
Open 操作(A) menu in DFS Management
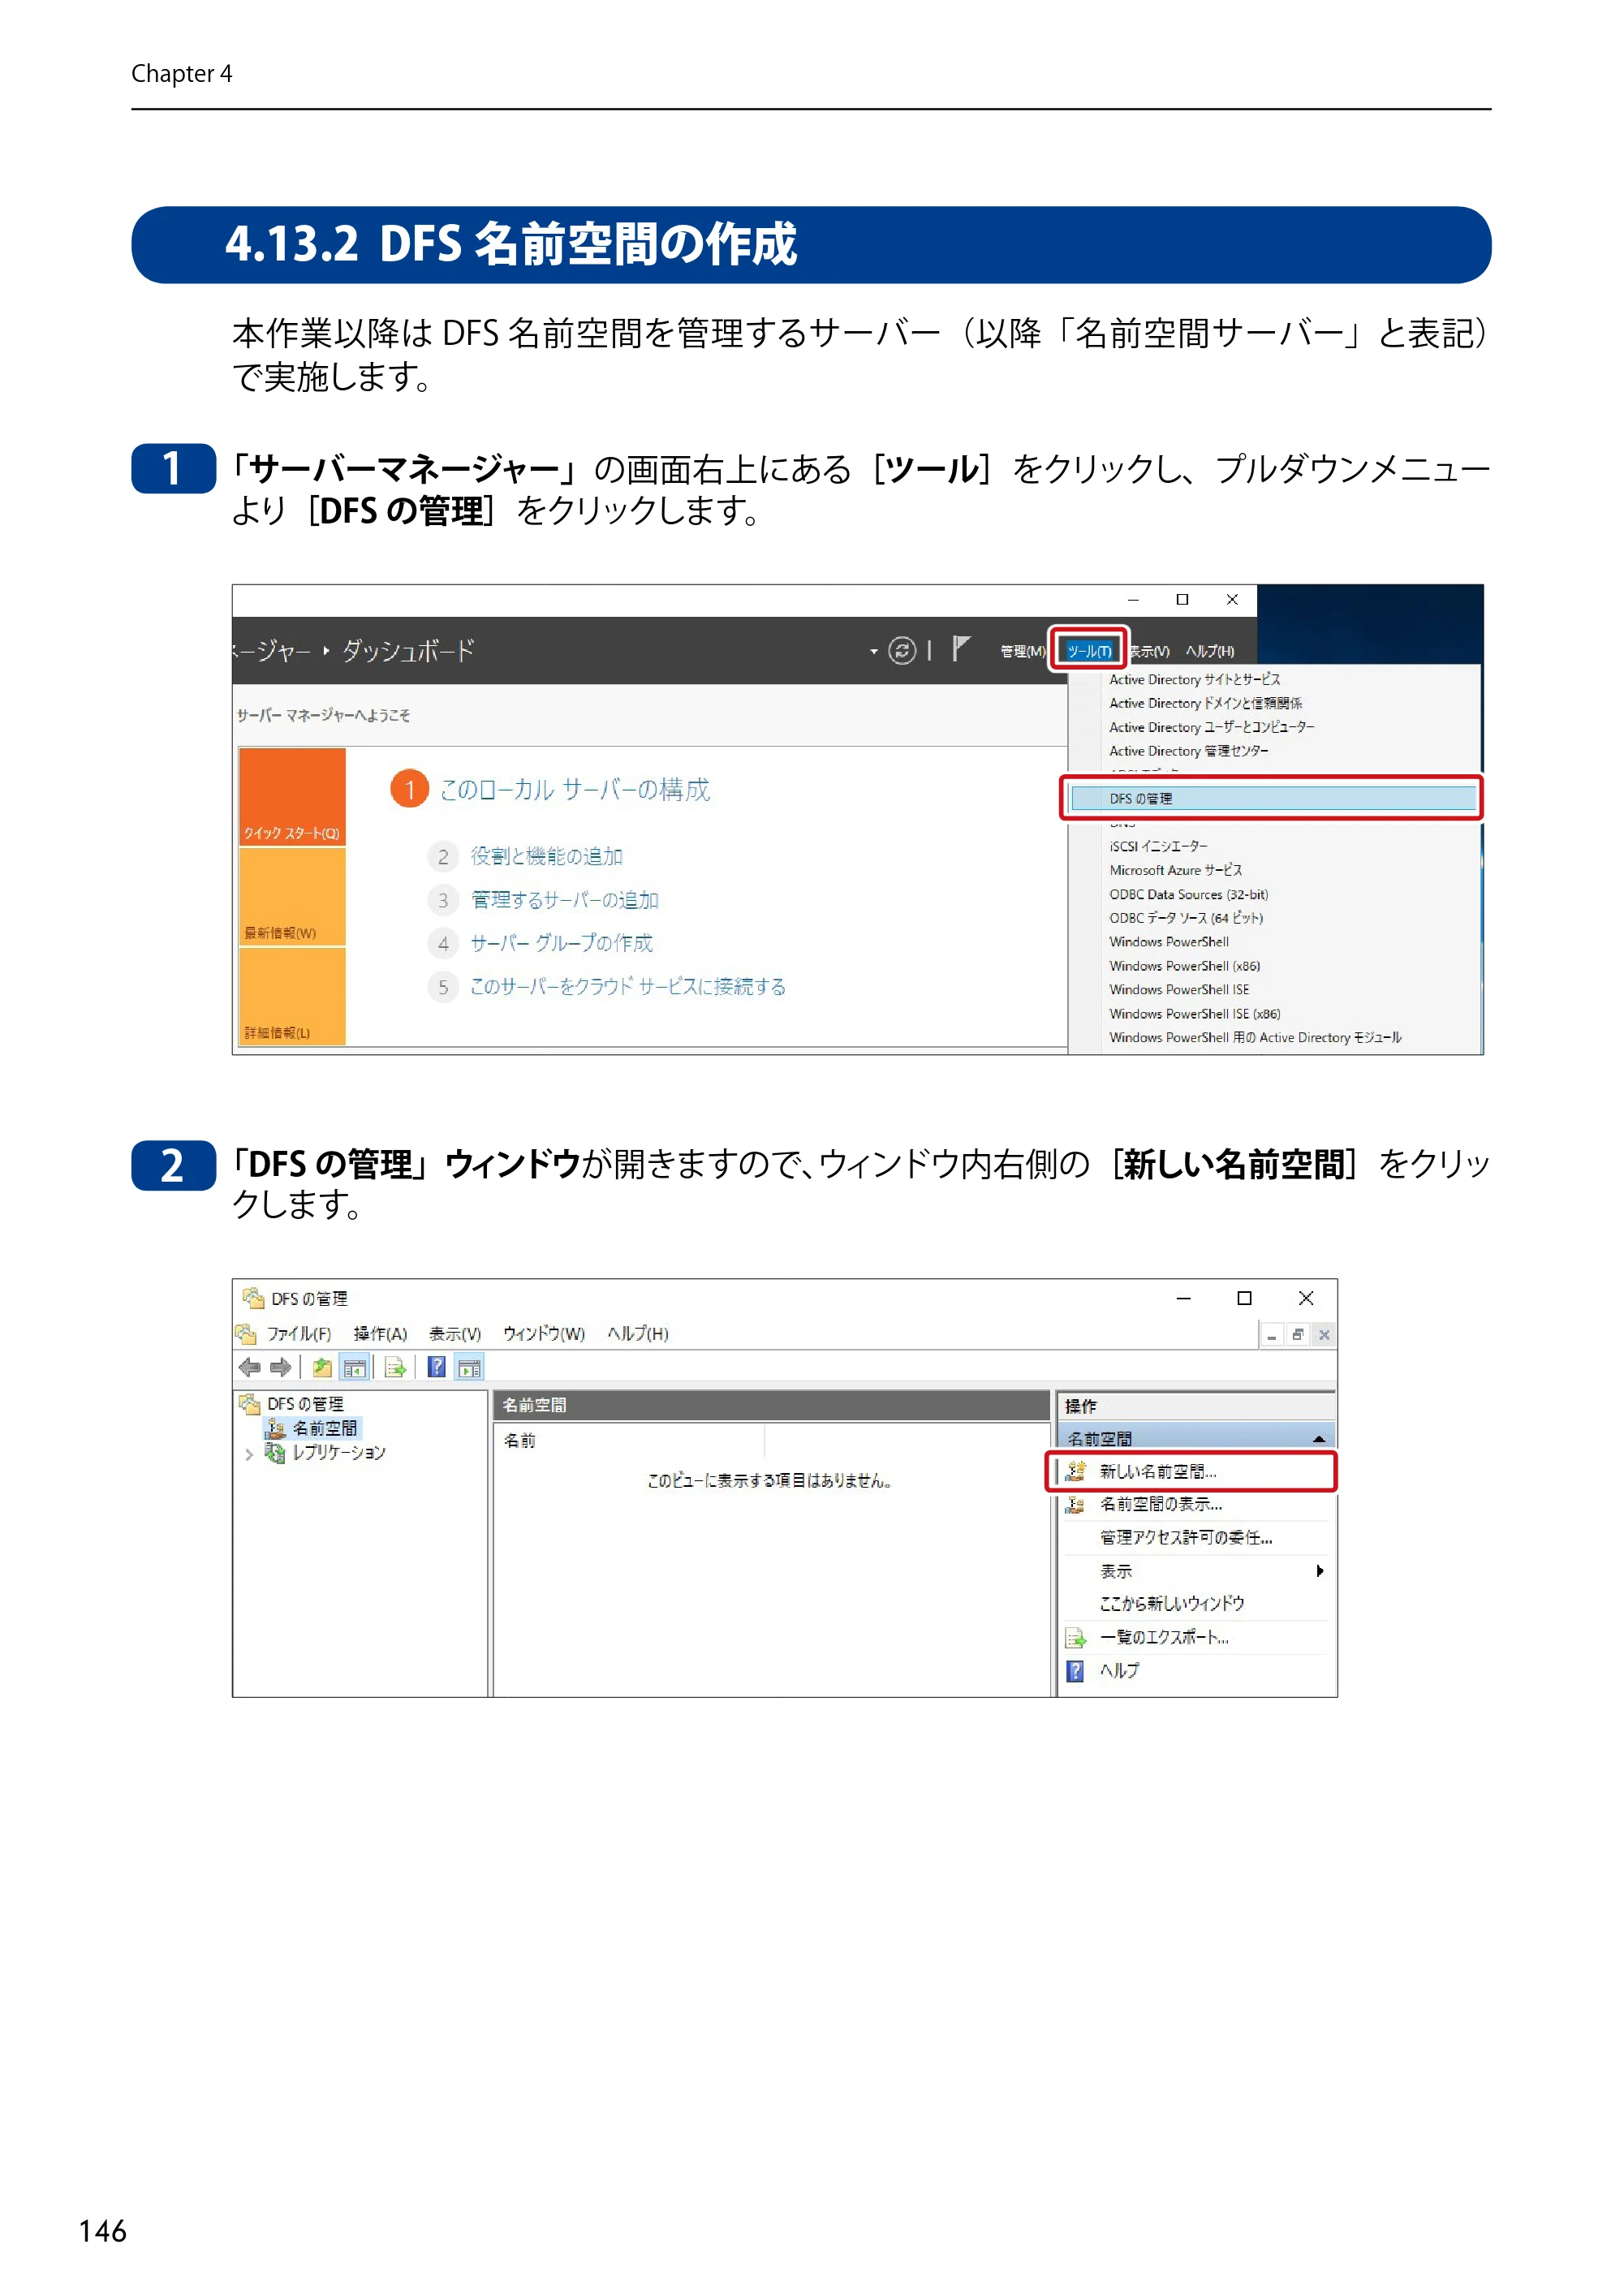click(380, 1334)
